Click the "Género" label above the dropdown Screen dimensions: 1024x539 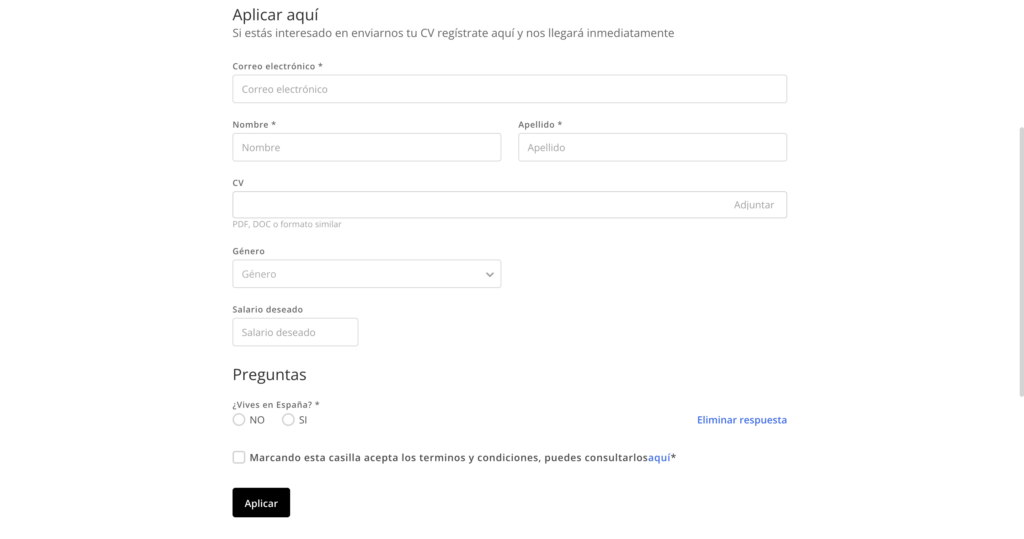coord(248,251)
